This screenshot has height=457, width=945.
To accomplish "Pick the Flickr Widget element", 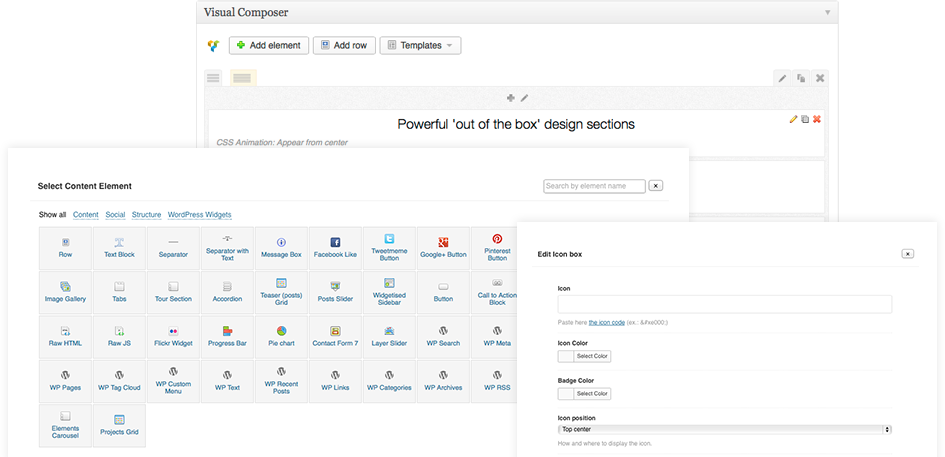I will (x=173, y=336).
